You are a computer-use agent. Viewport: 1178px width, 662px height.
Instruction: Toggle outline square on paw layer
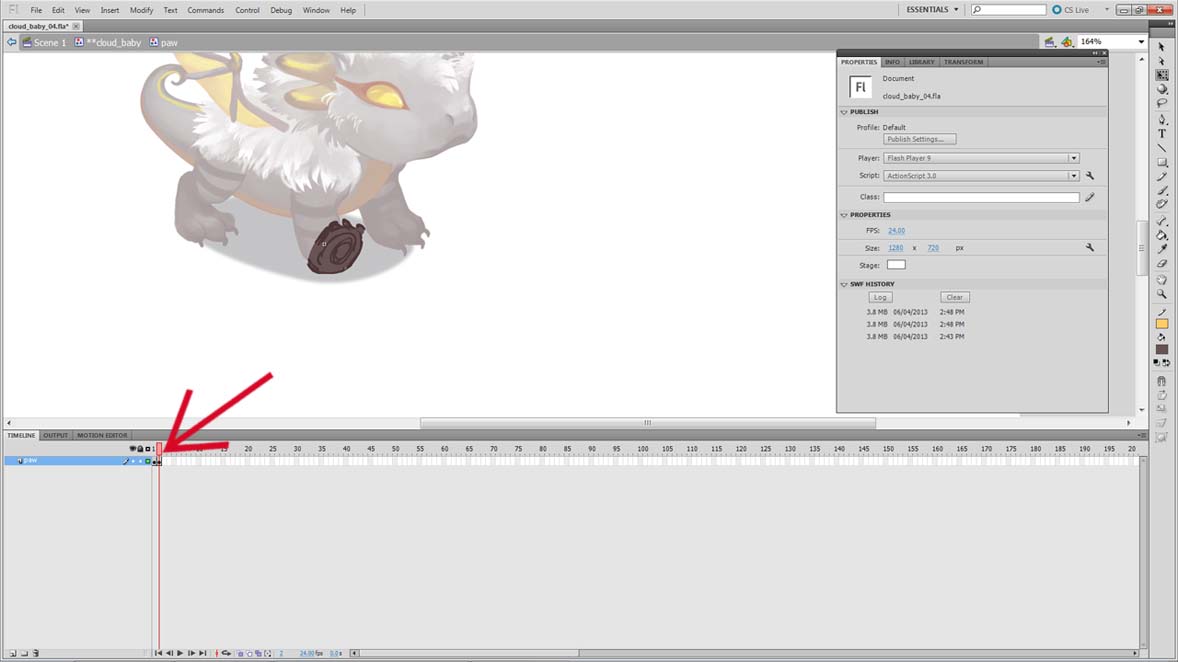tap(148, 461)
